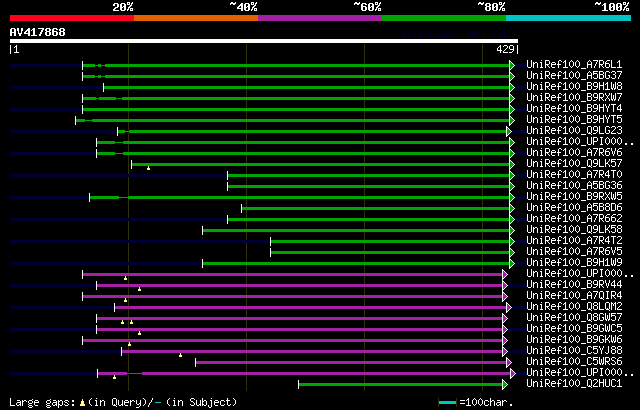Click the green arrowhead of the UniRef100_B9HYT5 alignment
Image resolution: width=640 pixels, height=410 pixels.
click(x=512, y=120)
